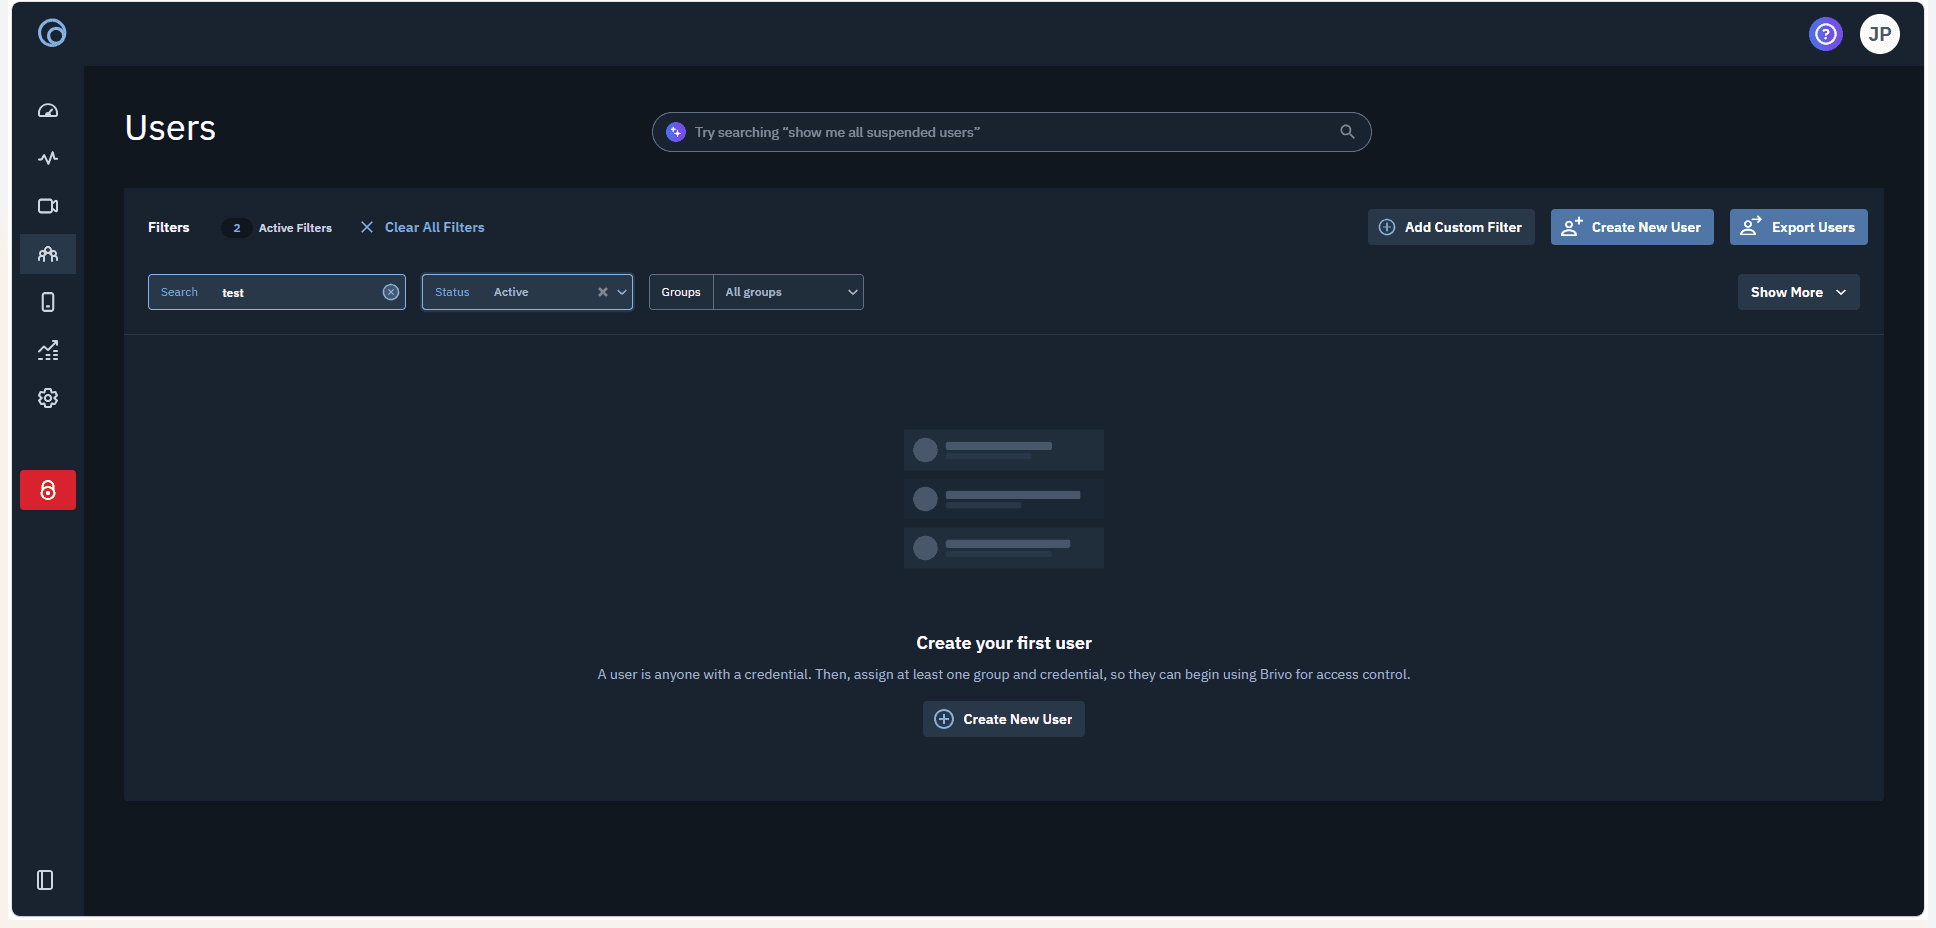
Task: Clear the 'test' search text
Action: [391, 292]
